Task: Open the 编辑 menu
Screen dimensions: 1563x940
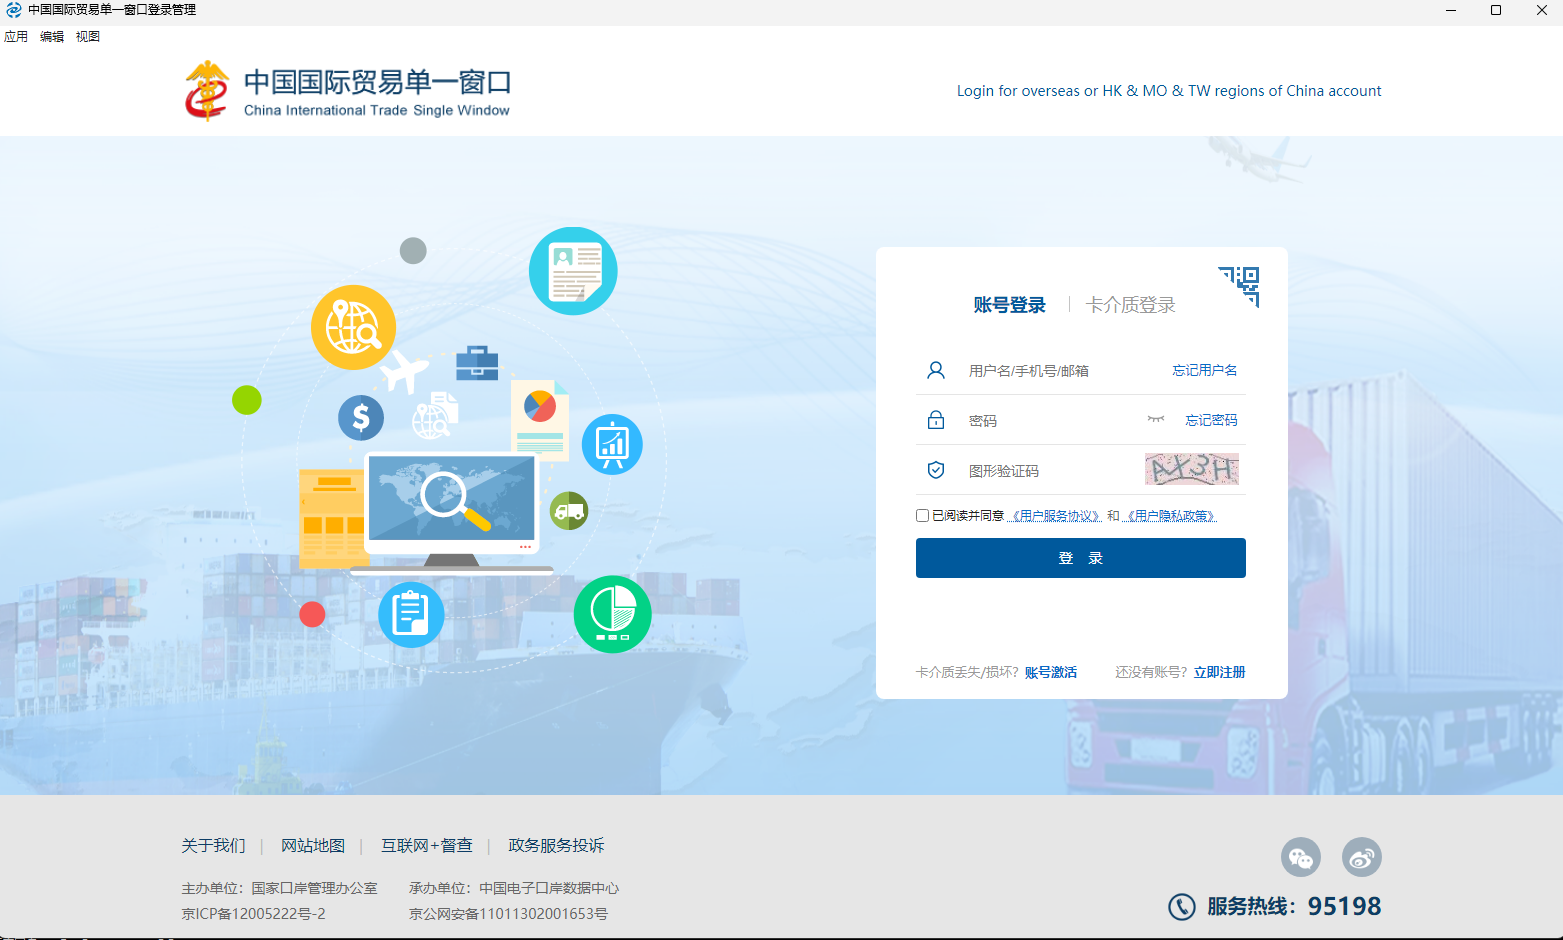Action: pos(52,37)
